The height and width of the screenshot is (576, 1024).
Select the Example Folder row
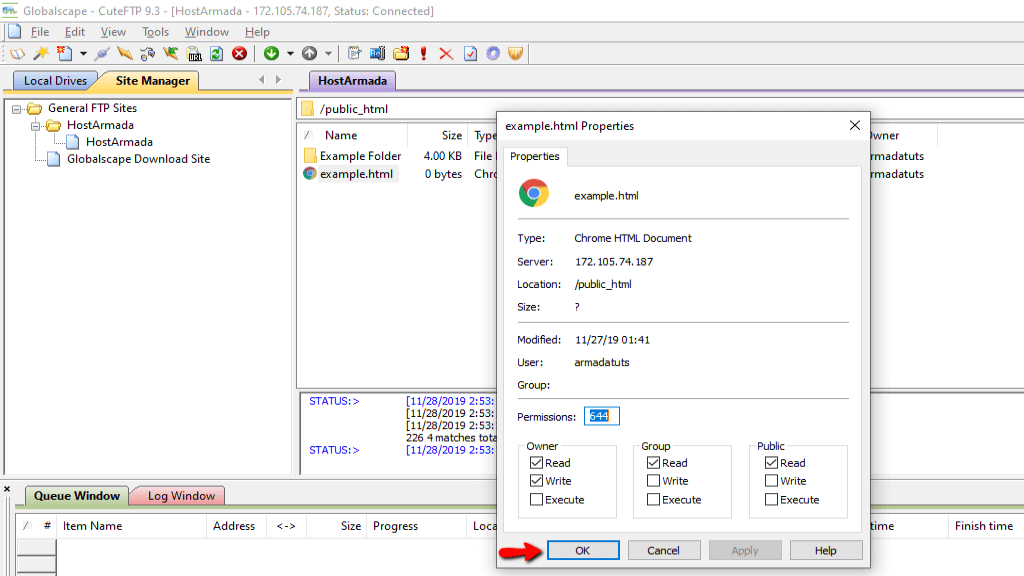coord(360,156)
